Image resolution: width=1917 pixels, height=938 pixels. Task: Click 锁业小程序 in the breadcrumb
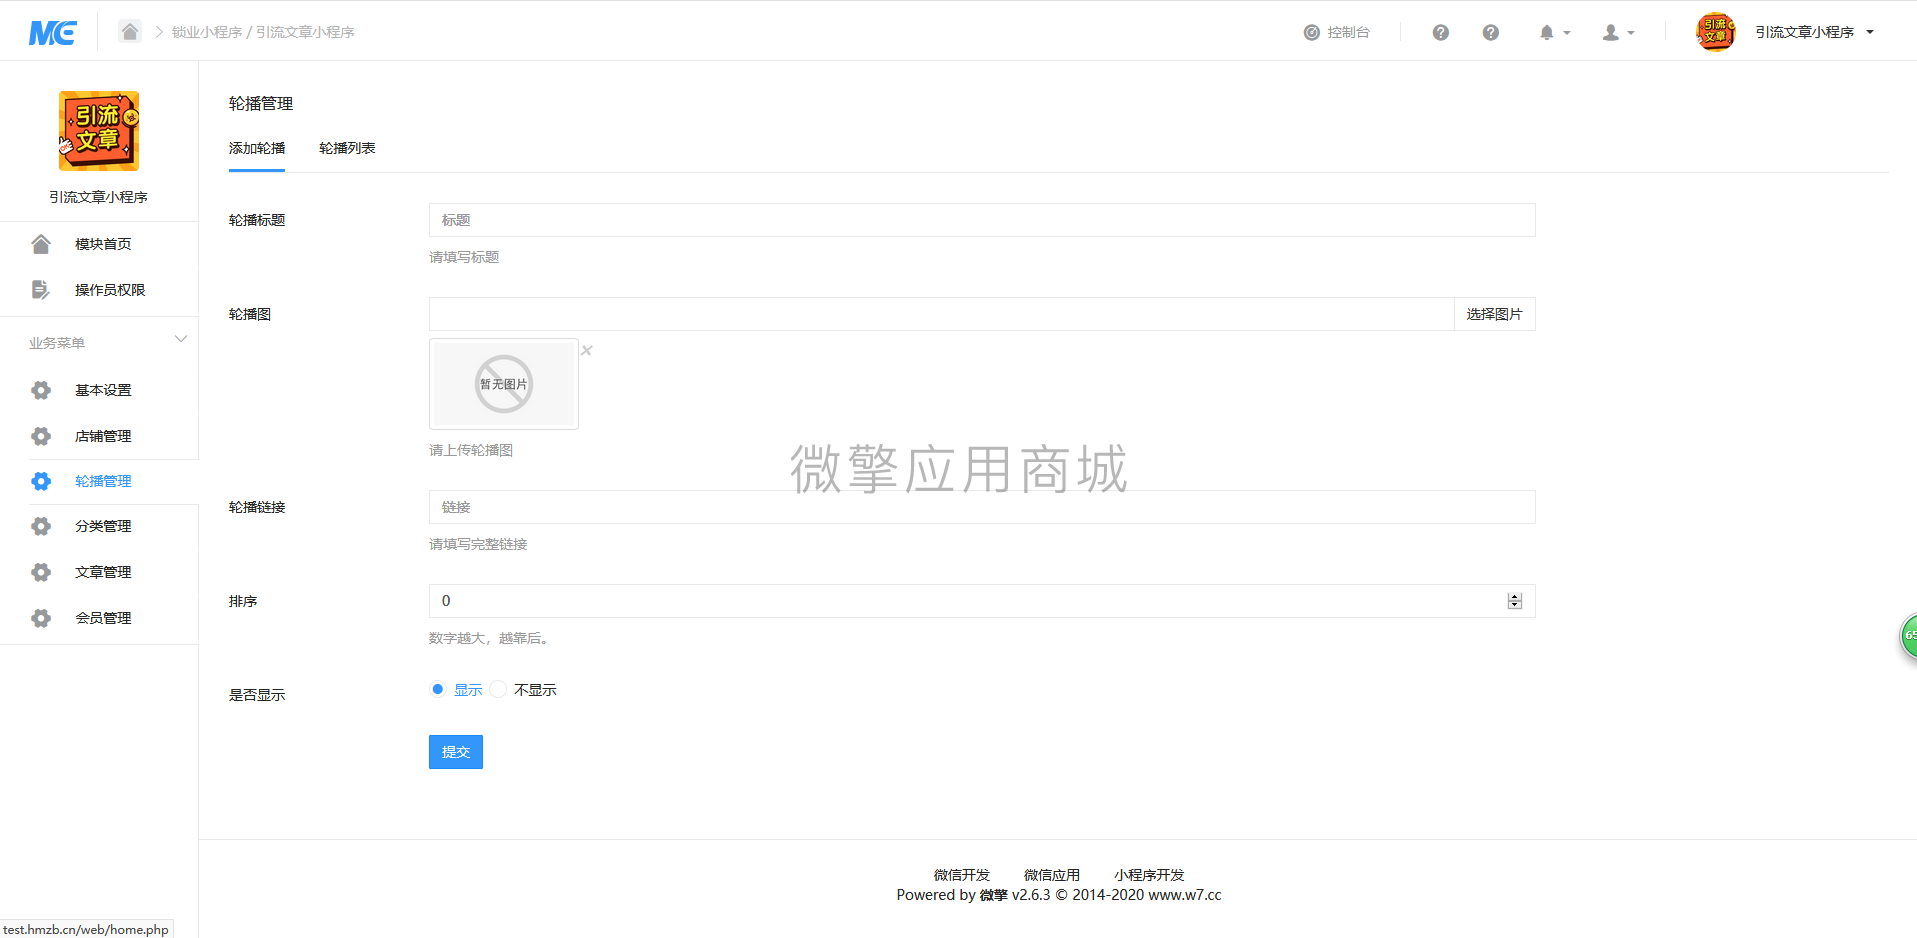pos(207,32)
